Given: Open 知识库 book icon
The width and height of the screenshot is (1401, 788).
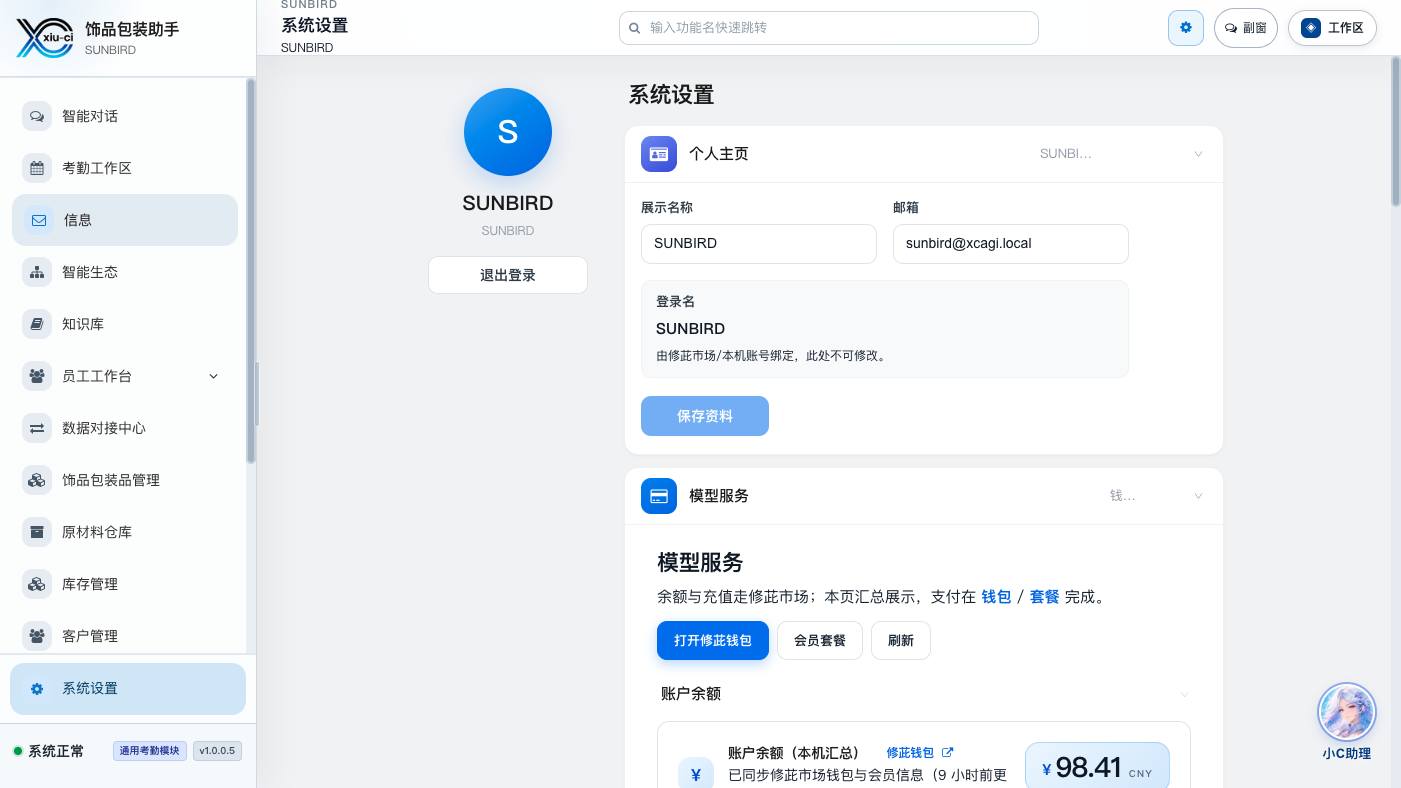Looking at the screenshot, I should coord(37,324).
